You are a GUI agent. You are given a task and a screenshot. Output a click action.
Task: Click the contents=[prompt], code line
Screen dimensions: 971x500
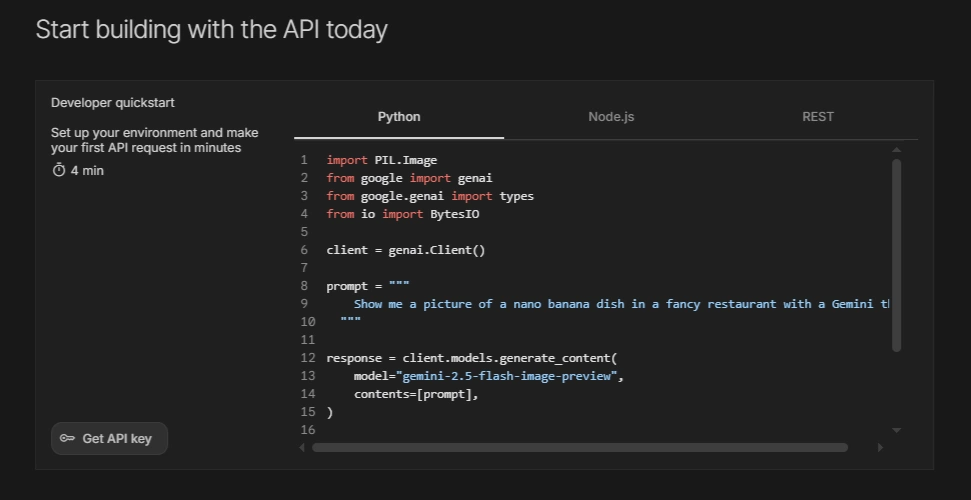[x=416, y=394]
